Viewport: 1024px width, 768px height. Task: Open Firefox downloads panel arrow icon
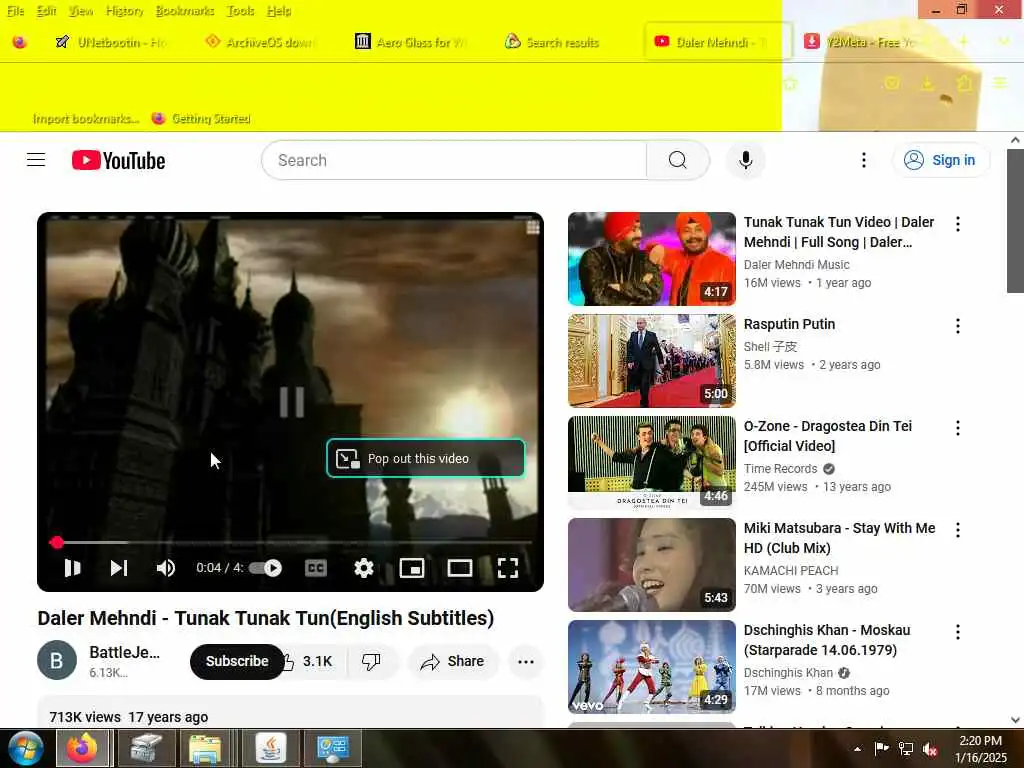pos(927,83)
